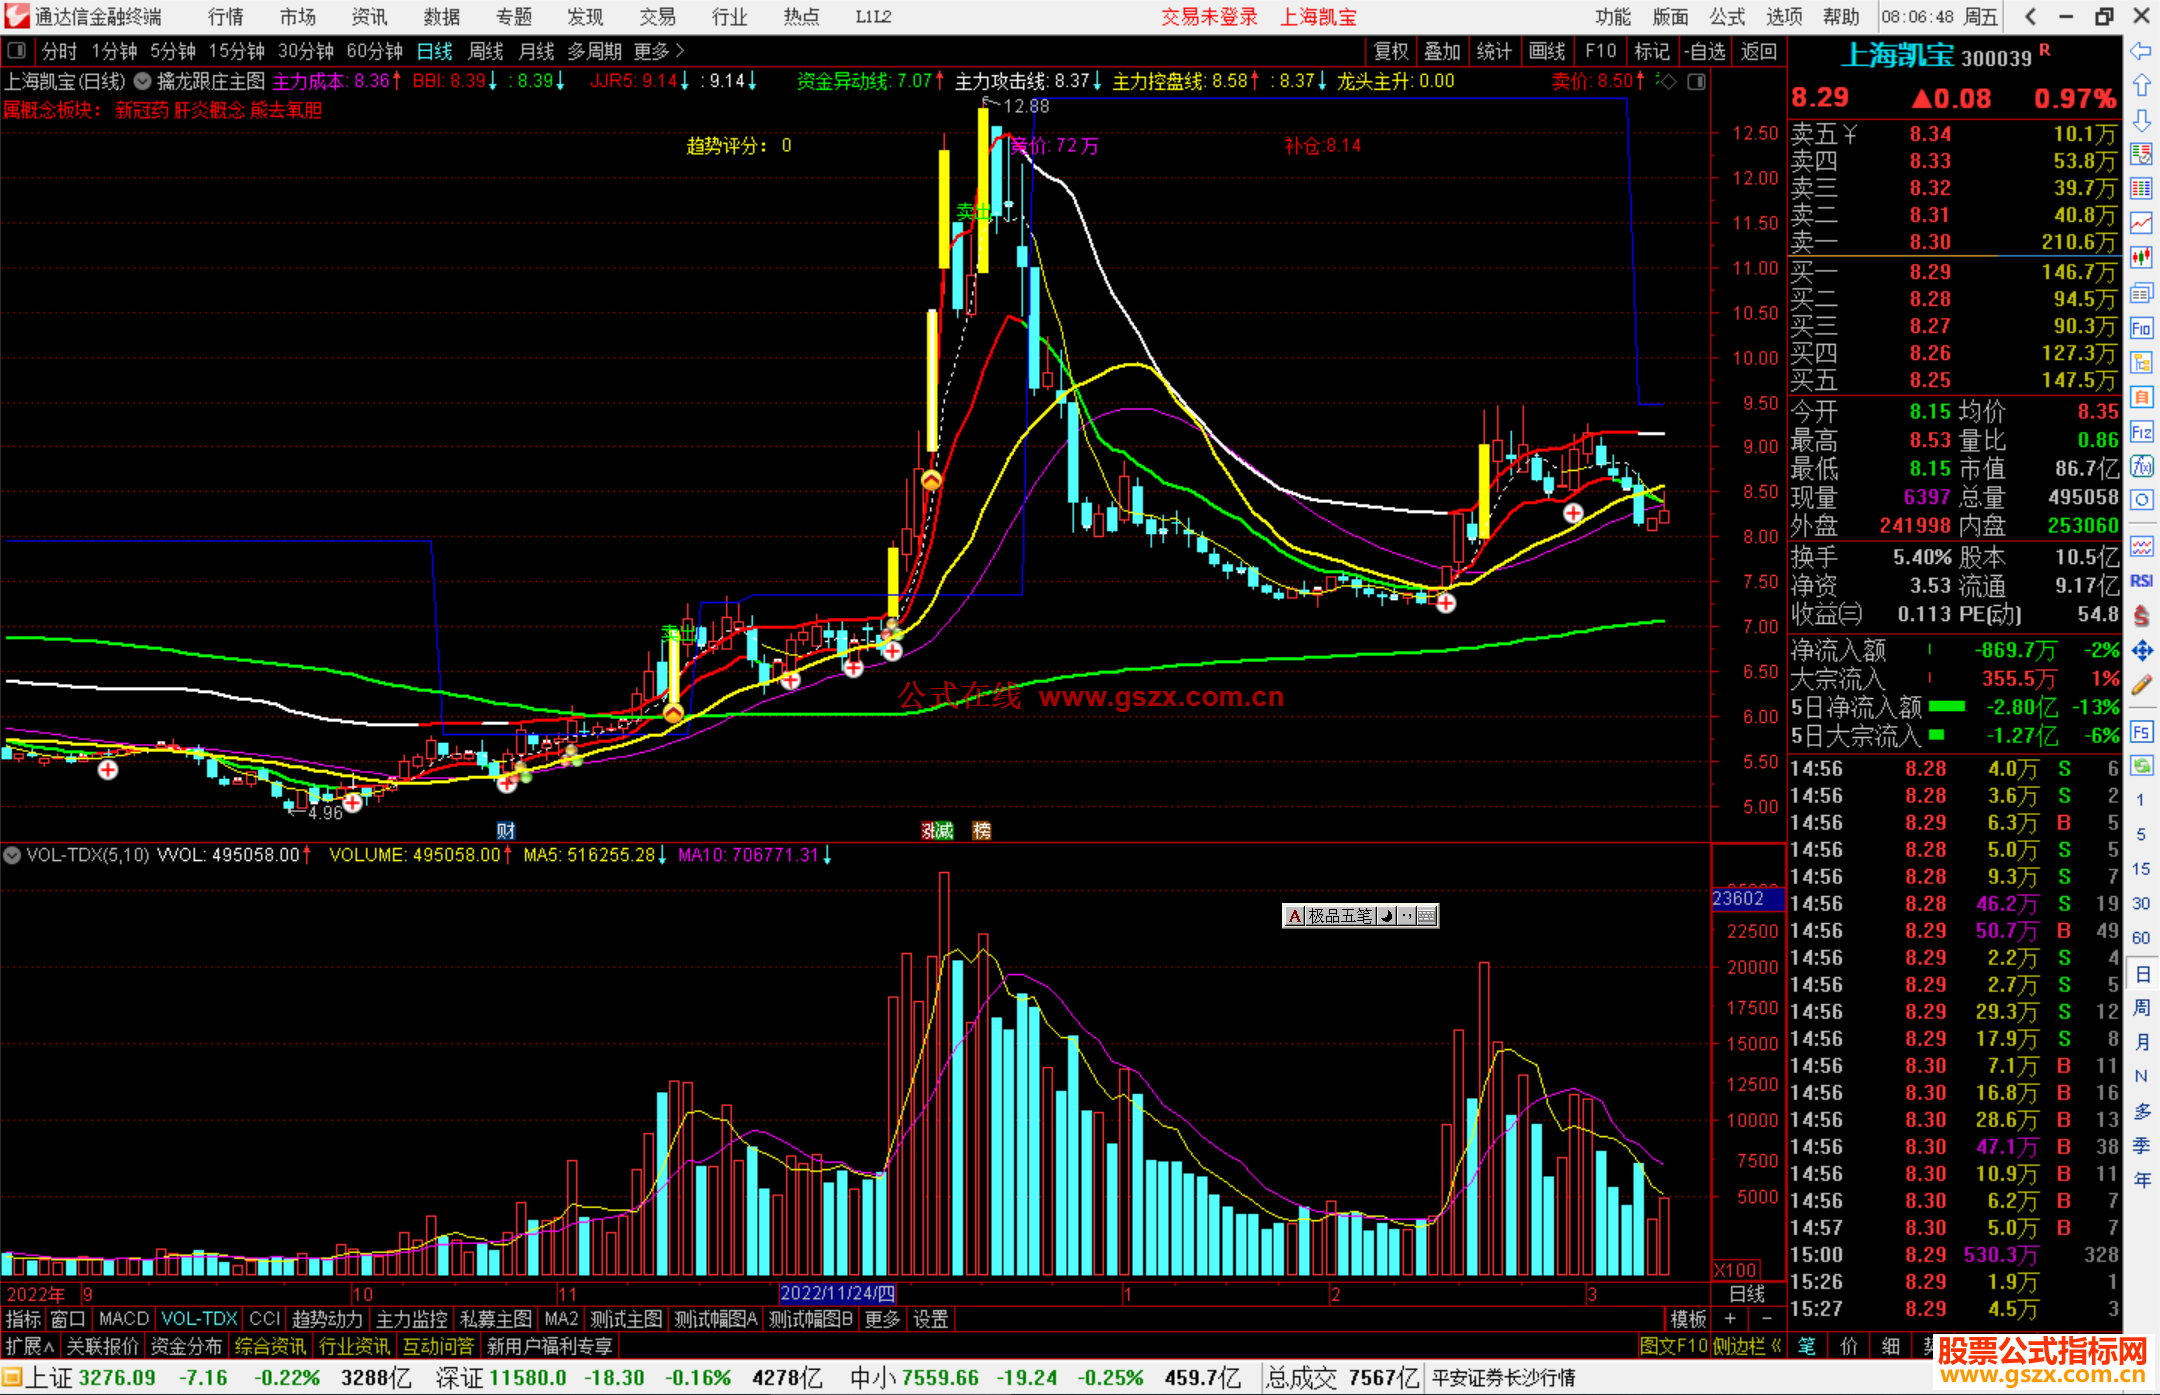Expand the 扩展 panel at bottom left

click(30, 1346)
